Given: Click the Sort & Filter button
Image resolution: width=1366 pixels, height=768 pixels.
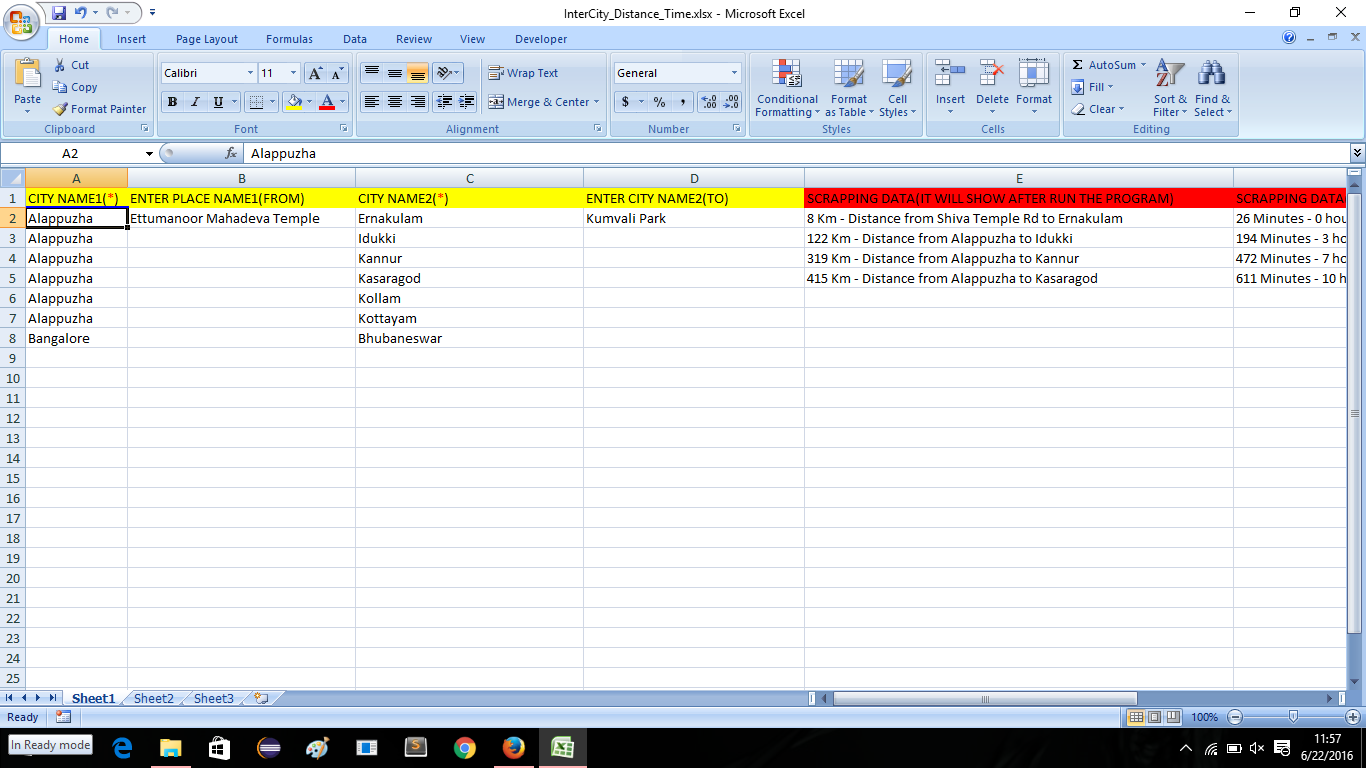Looking at the screenshot, I should click(1168, 88).
